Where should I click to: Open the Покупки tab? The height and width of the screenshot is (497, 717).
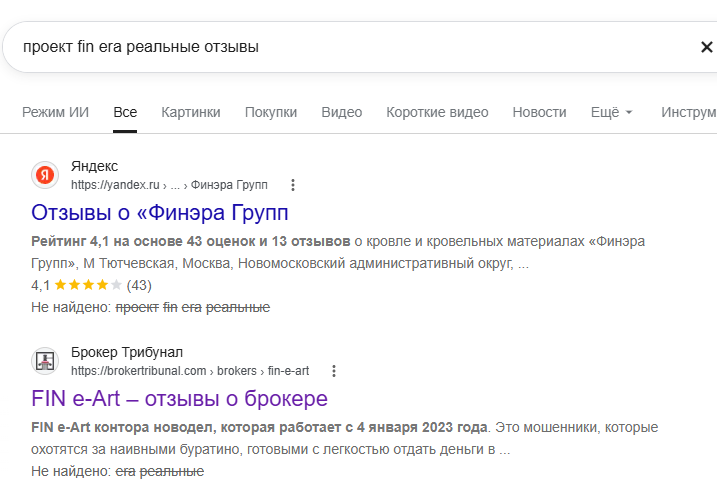coord(271,112)
